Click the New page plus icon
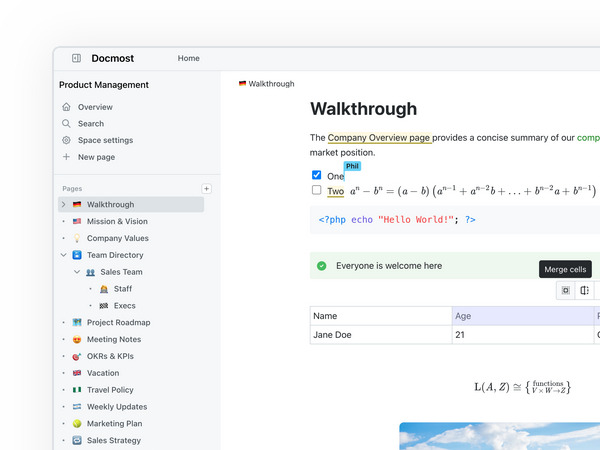The width and height of the screenshot is (600, 450). [66, 157]
